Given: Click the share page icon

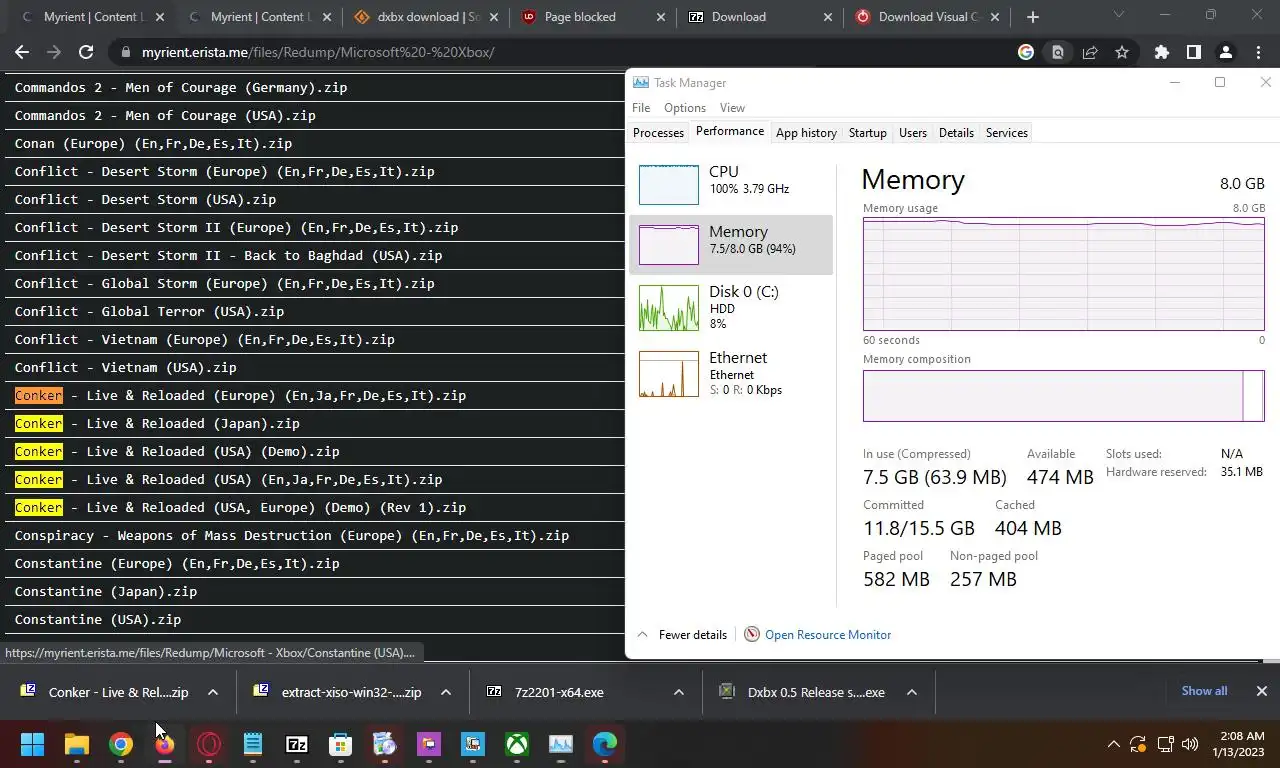Looking at the screenshot, I should 1090,52.
